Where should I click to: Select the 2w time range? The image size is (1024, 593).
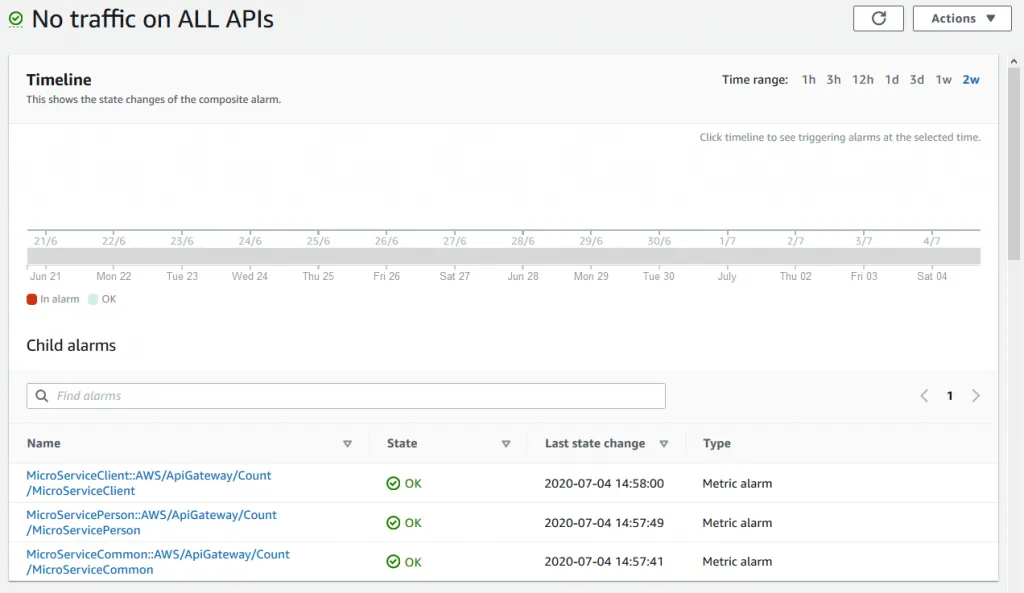click(x=970, y=80)
